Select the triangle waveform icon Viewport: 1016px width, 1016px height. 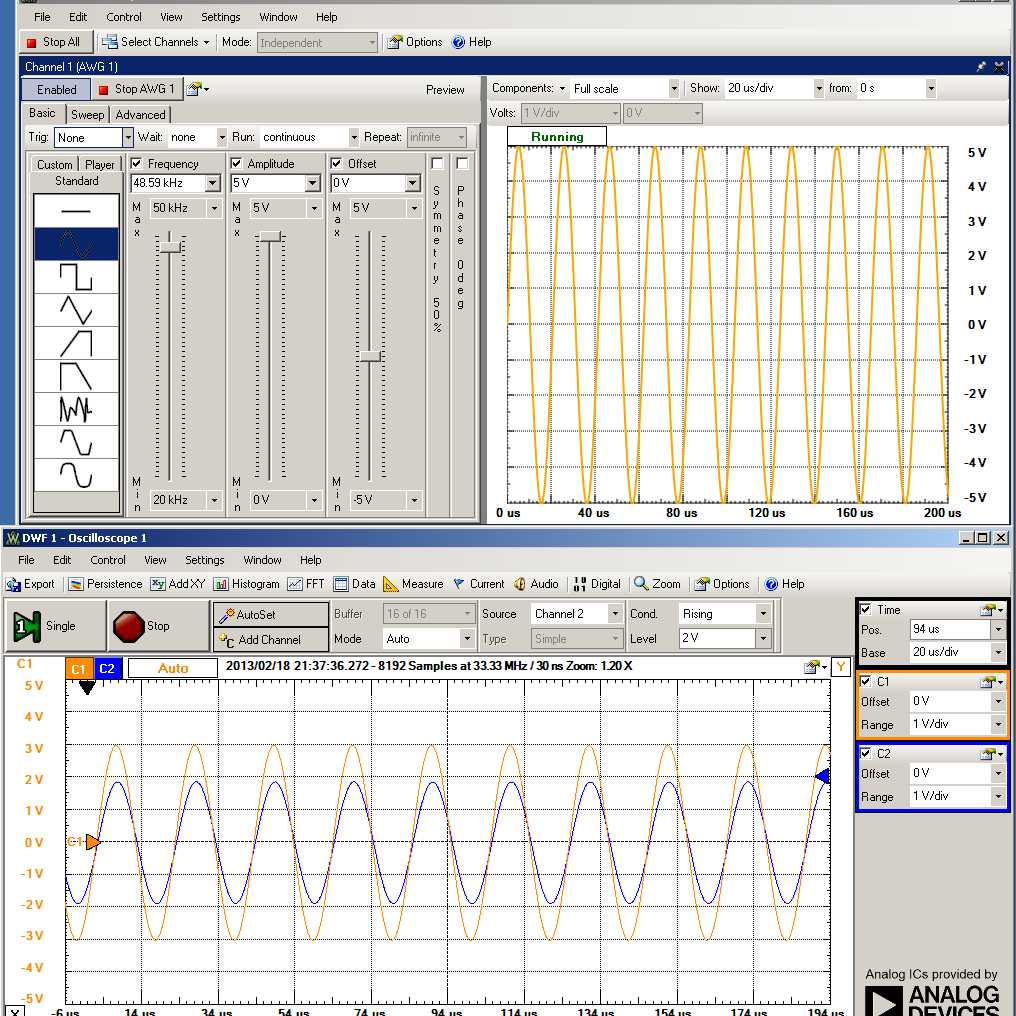[76, 310]
